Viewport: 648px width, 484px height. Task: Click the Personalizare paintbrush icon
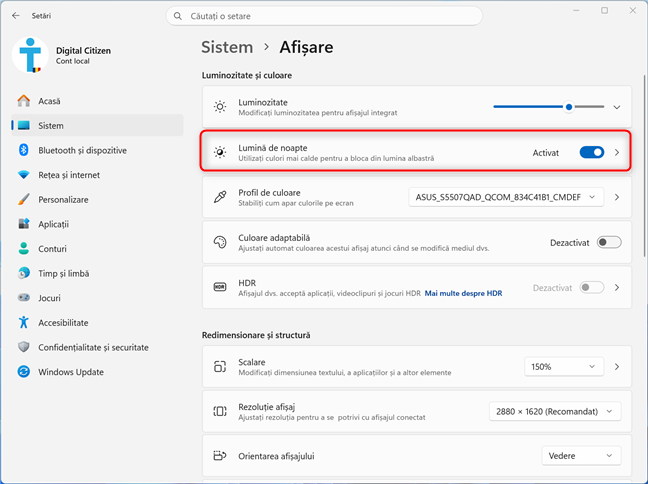(24, 199)
